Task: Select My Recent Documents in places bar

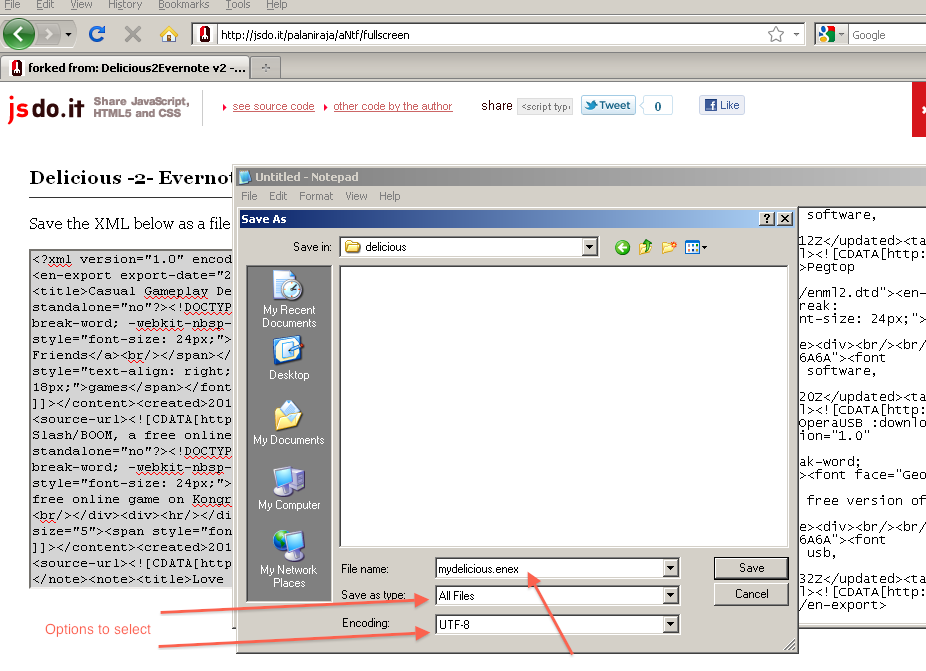Action: pyautogui.click(x=289, y=299)
